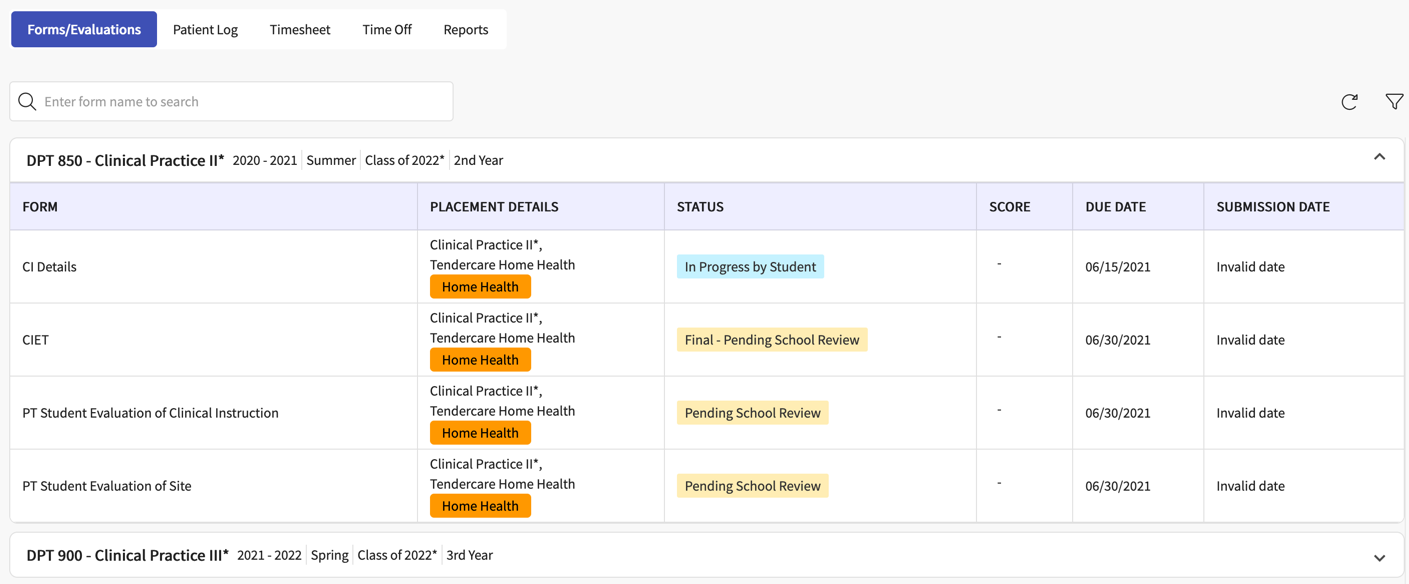The image size is (1409, 584).
Task: Click the In Progress by Student status badge
Action: click(x=750, y=266)
